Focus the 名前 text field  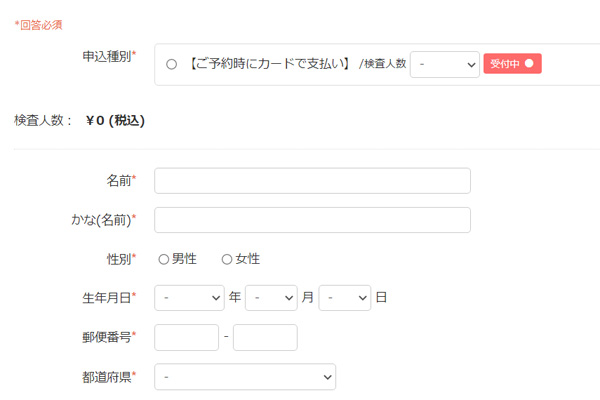coord(312,181)
